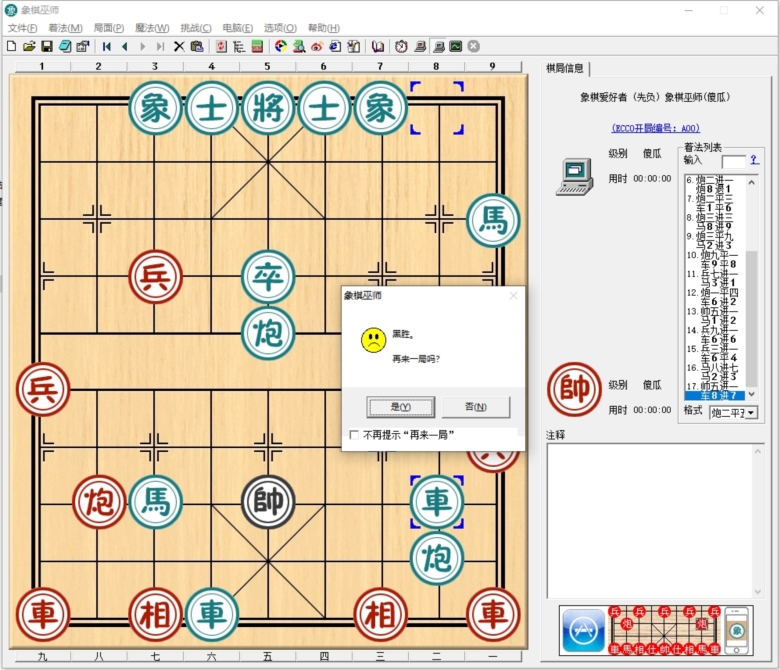Click the red 帥 player icon
This screenshot has width=780, height=670.
coord(575,389)
